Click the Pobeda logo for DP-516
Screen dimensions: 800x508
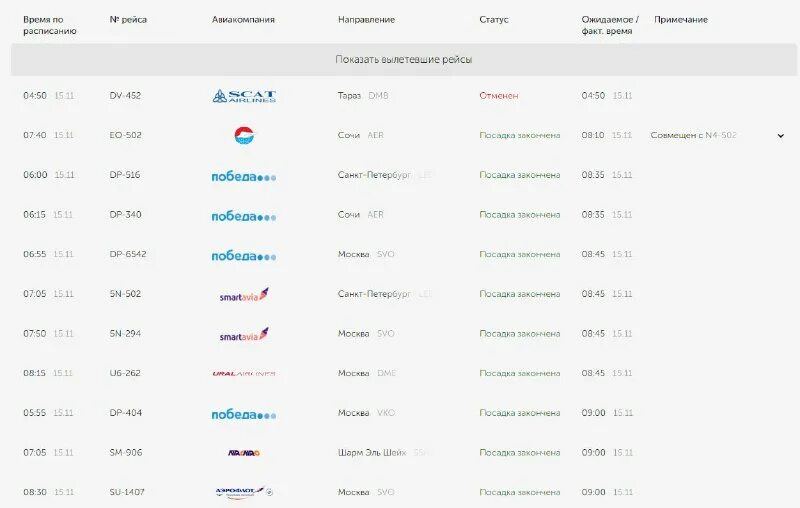pos(244,176)
